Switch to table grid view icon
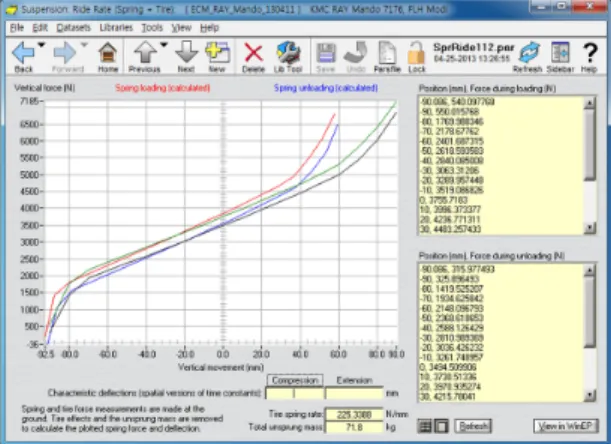611x444 pixels. (x=425, y=426)
